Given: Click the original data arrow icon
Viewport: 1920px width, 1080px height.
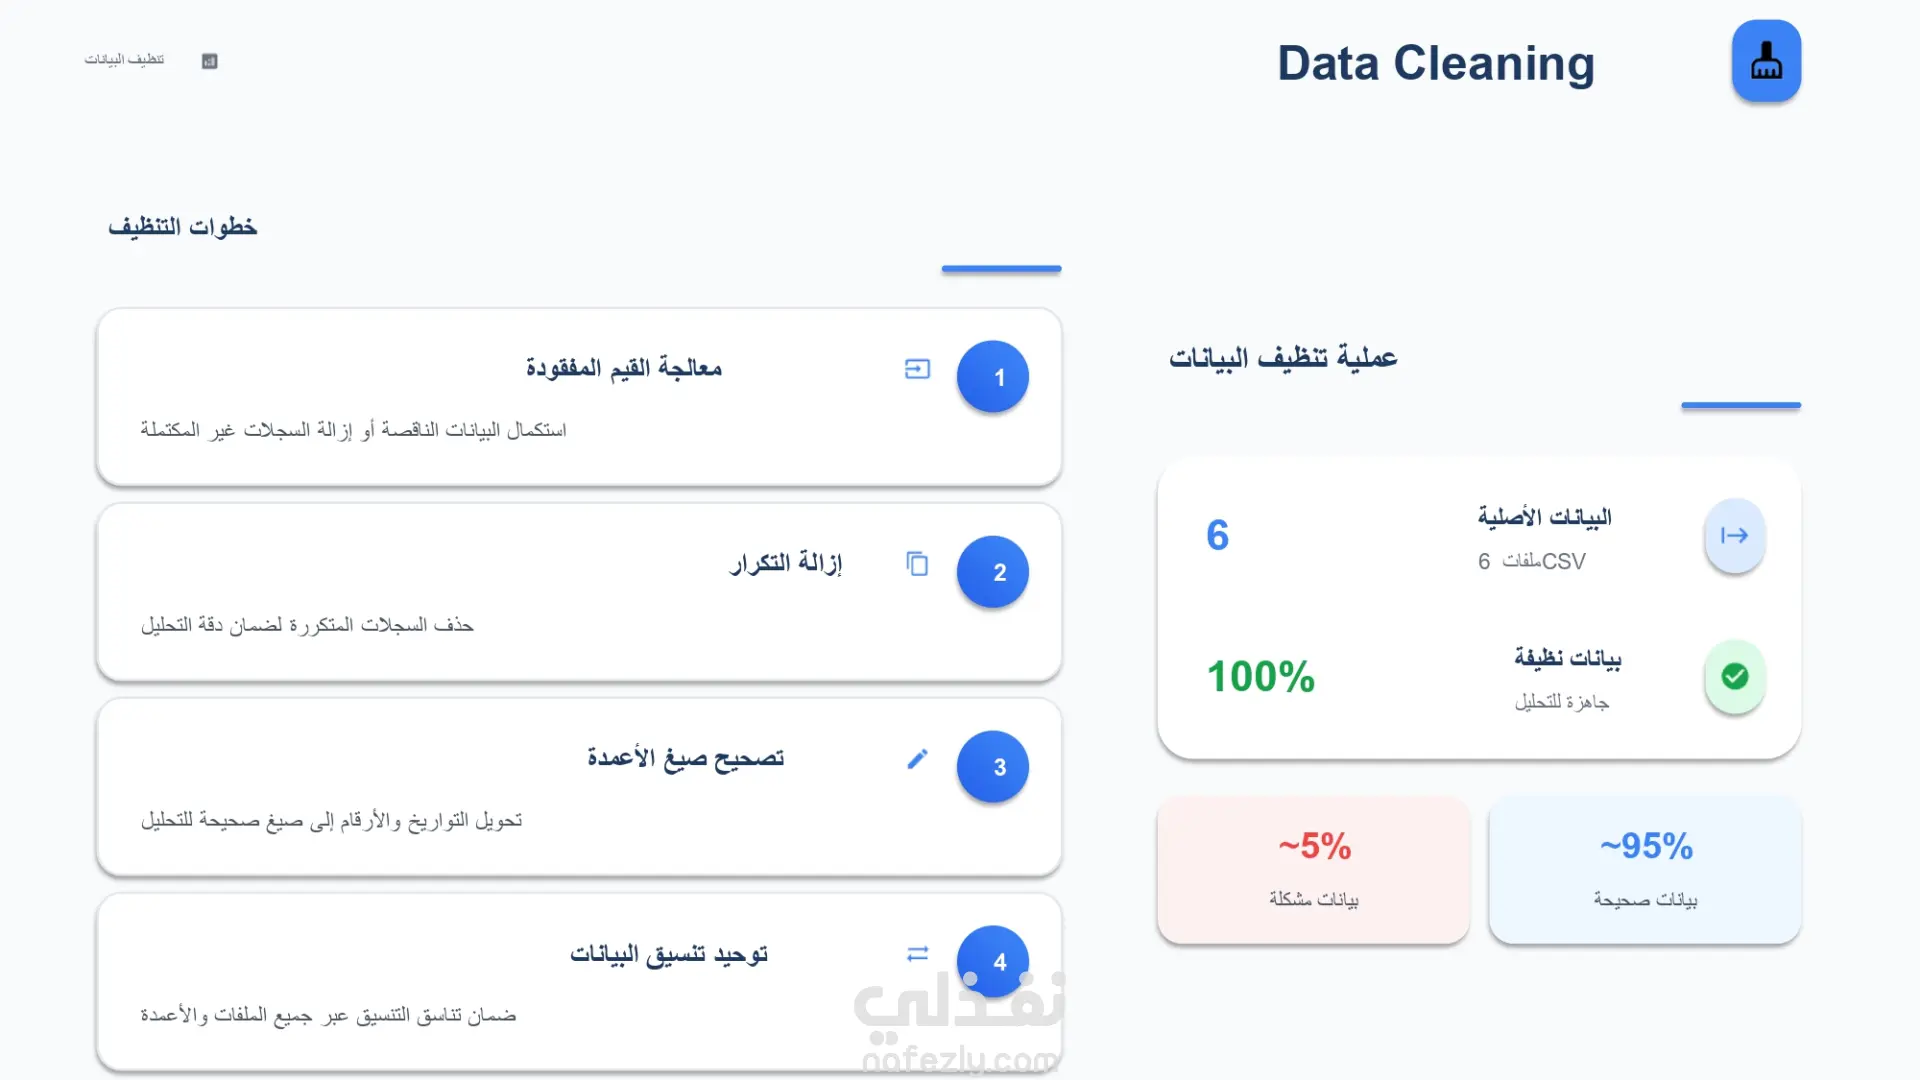Looking at the screenshot, I should (1734, 536).
